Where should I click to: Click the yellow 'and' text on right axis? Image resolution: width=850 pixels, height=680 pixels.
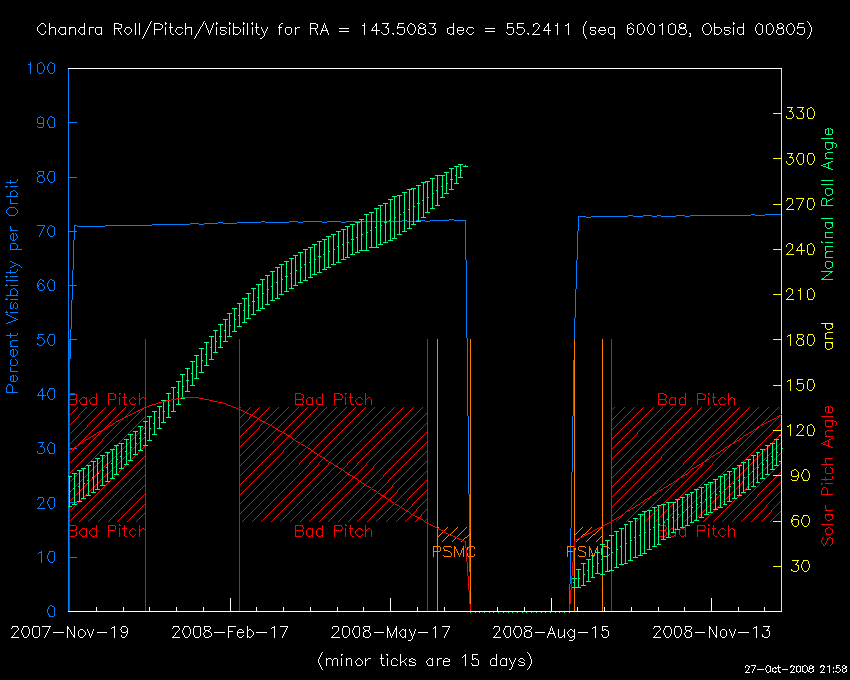[x=827, y=339]
